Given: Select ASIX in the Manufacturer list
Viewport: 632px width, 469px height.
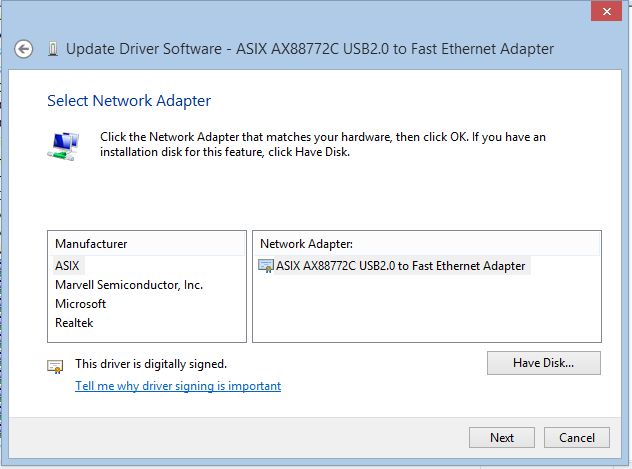Looking at the screenshot, I should click(67, 266).
